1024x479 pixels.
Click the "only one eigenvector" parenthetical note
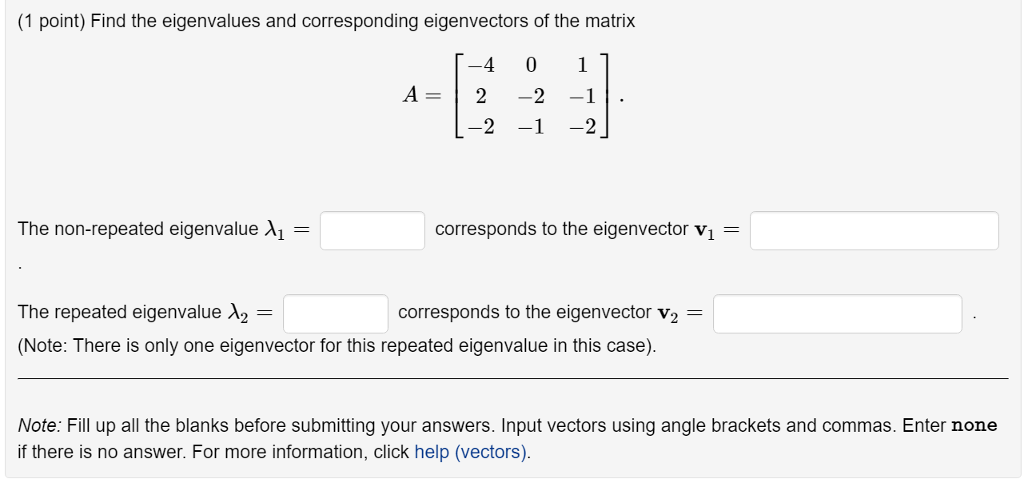coord(337,346)
